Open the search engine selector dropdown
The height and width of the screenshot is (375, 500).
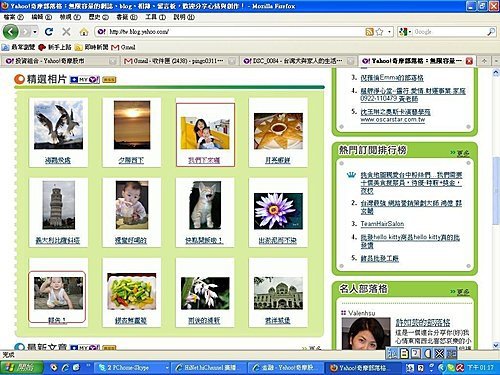[405, 32]
